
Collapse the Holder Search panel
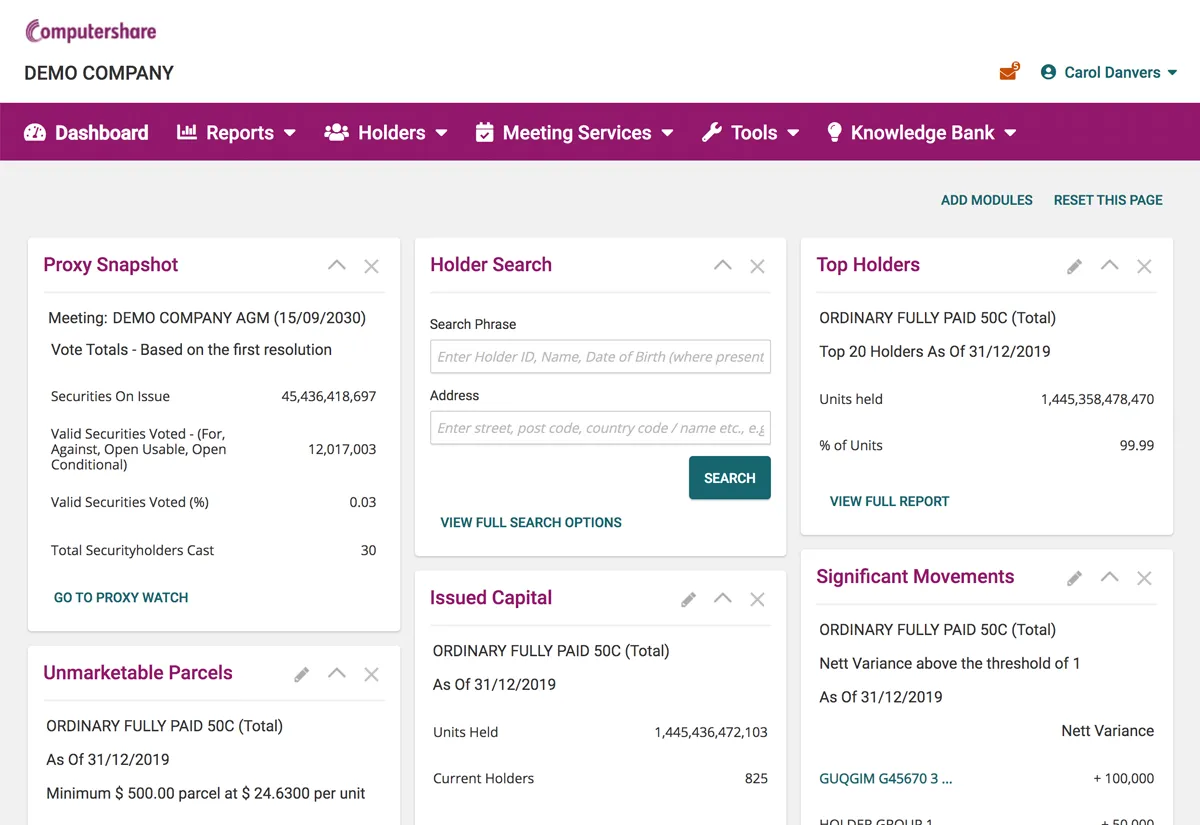[x=722, y=266]
